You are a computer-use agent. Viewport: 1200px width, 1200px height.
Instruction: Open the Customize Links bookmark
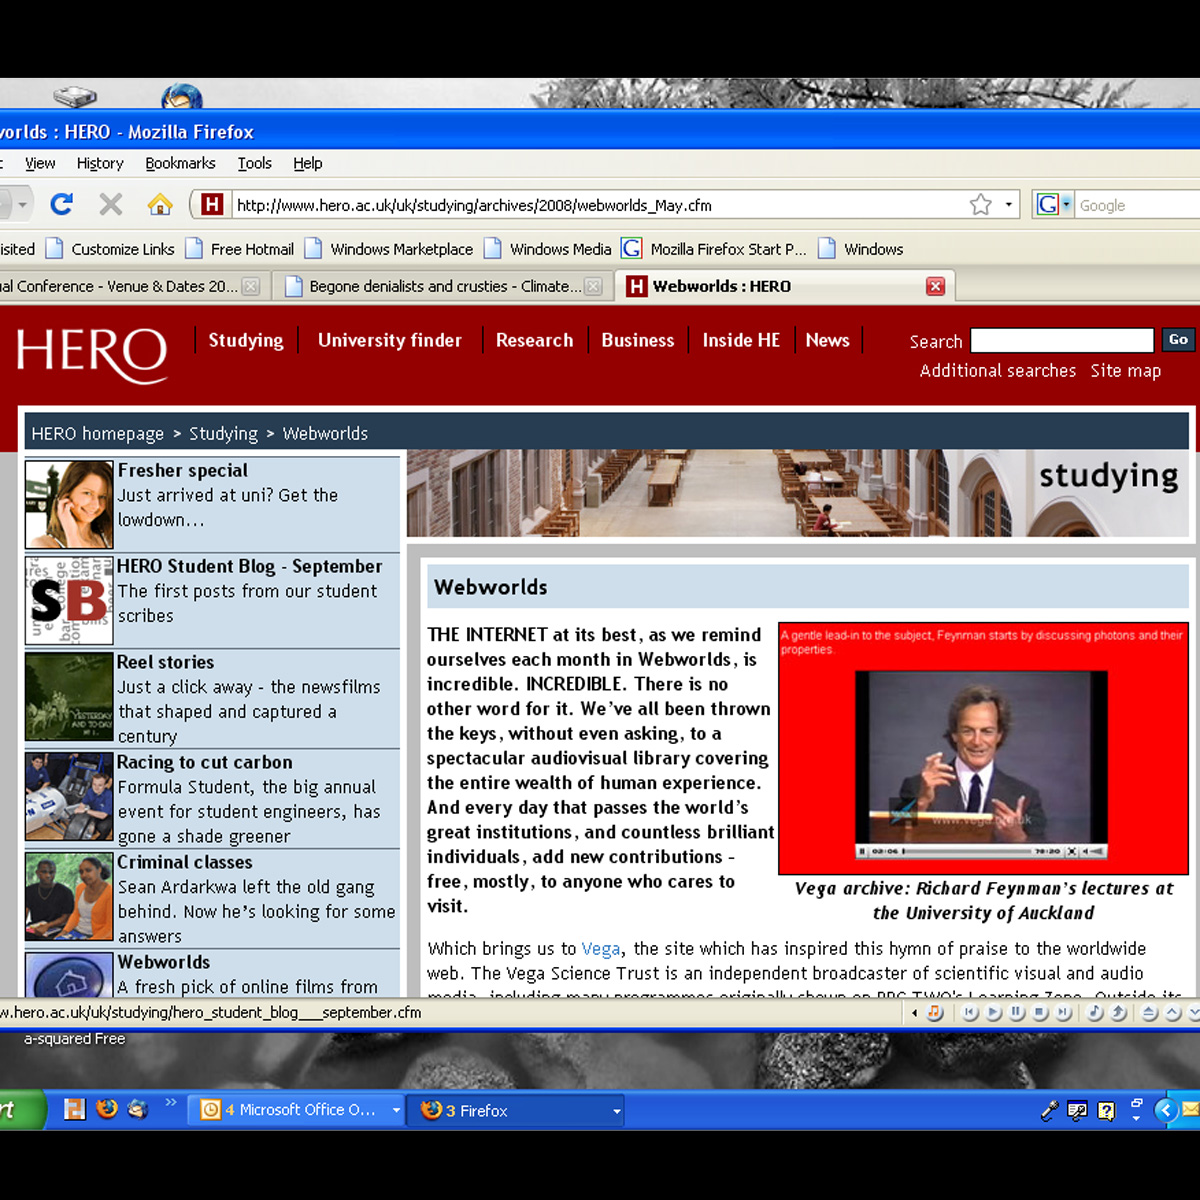[111, 249]
